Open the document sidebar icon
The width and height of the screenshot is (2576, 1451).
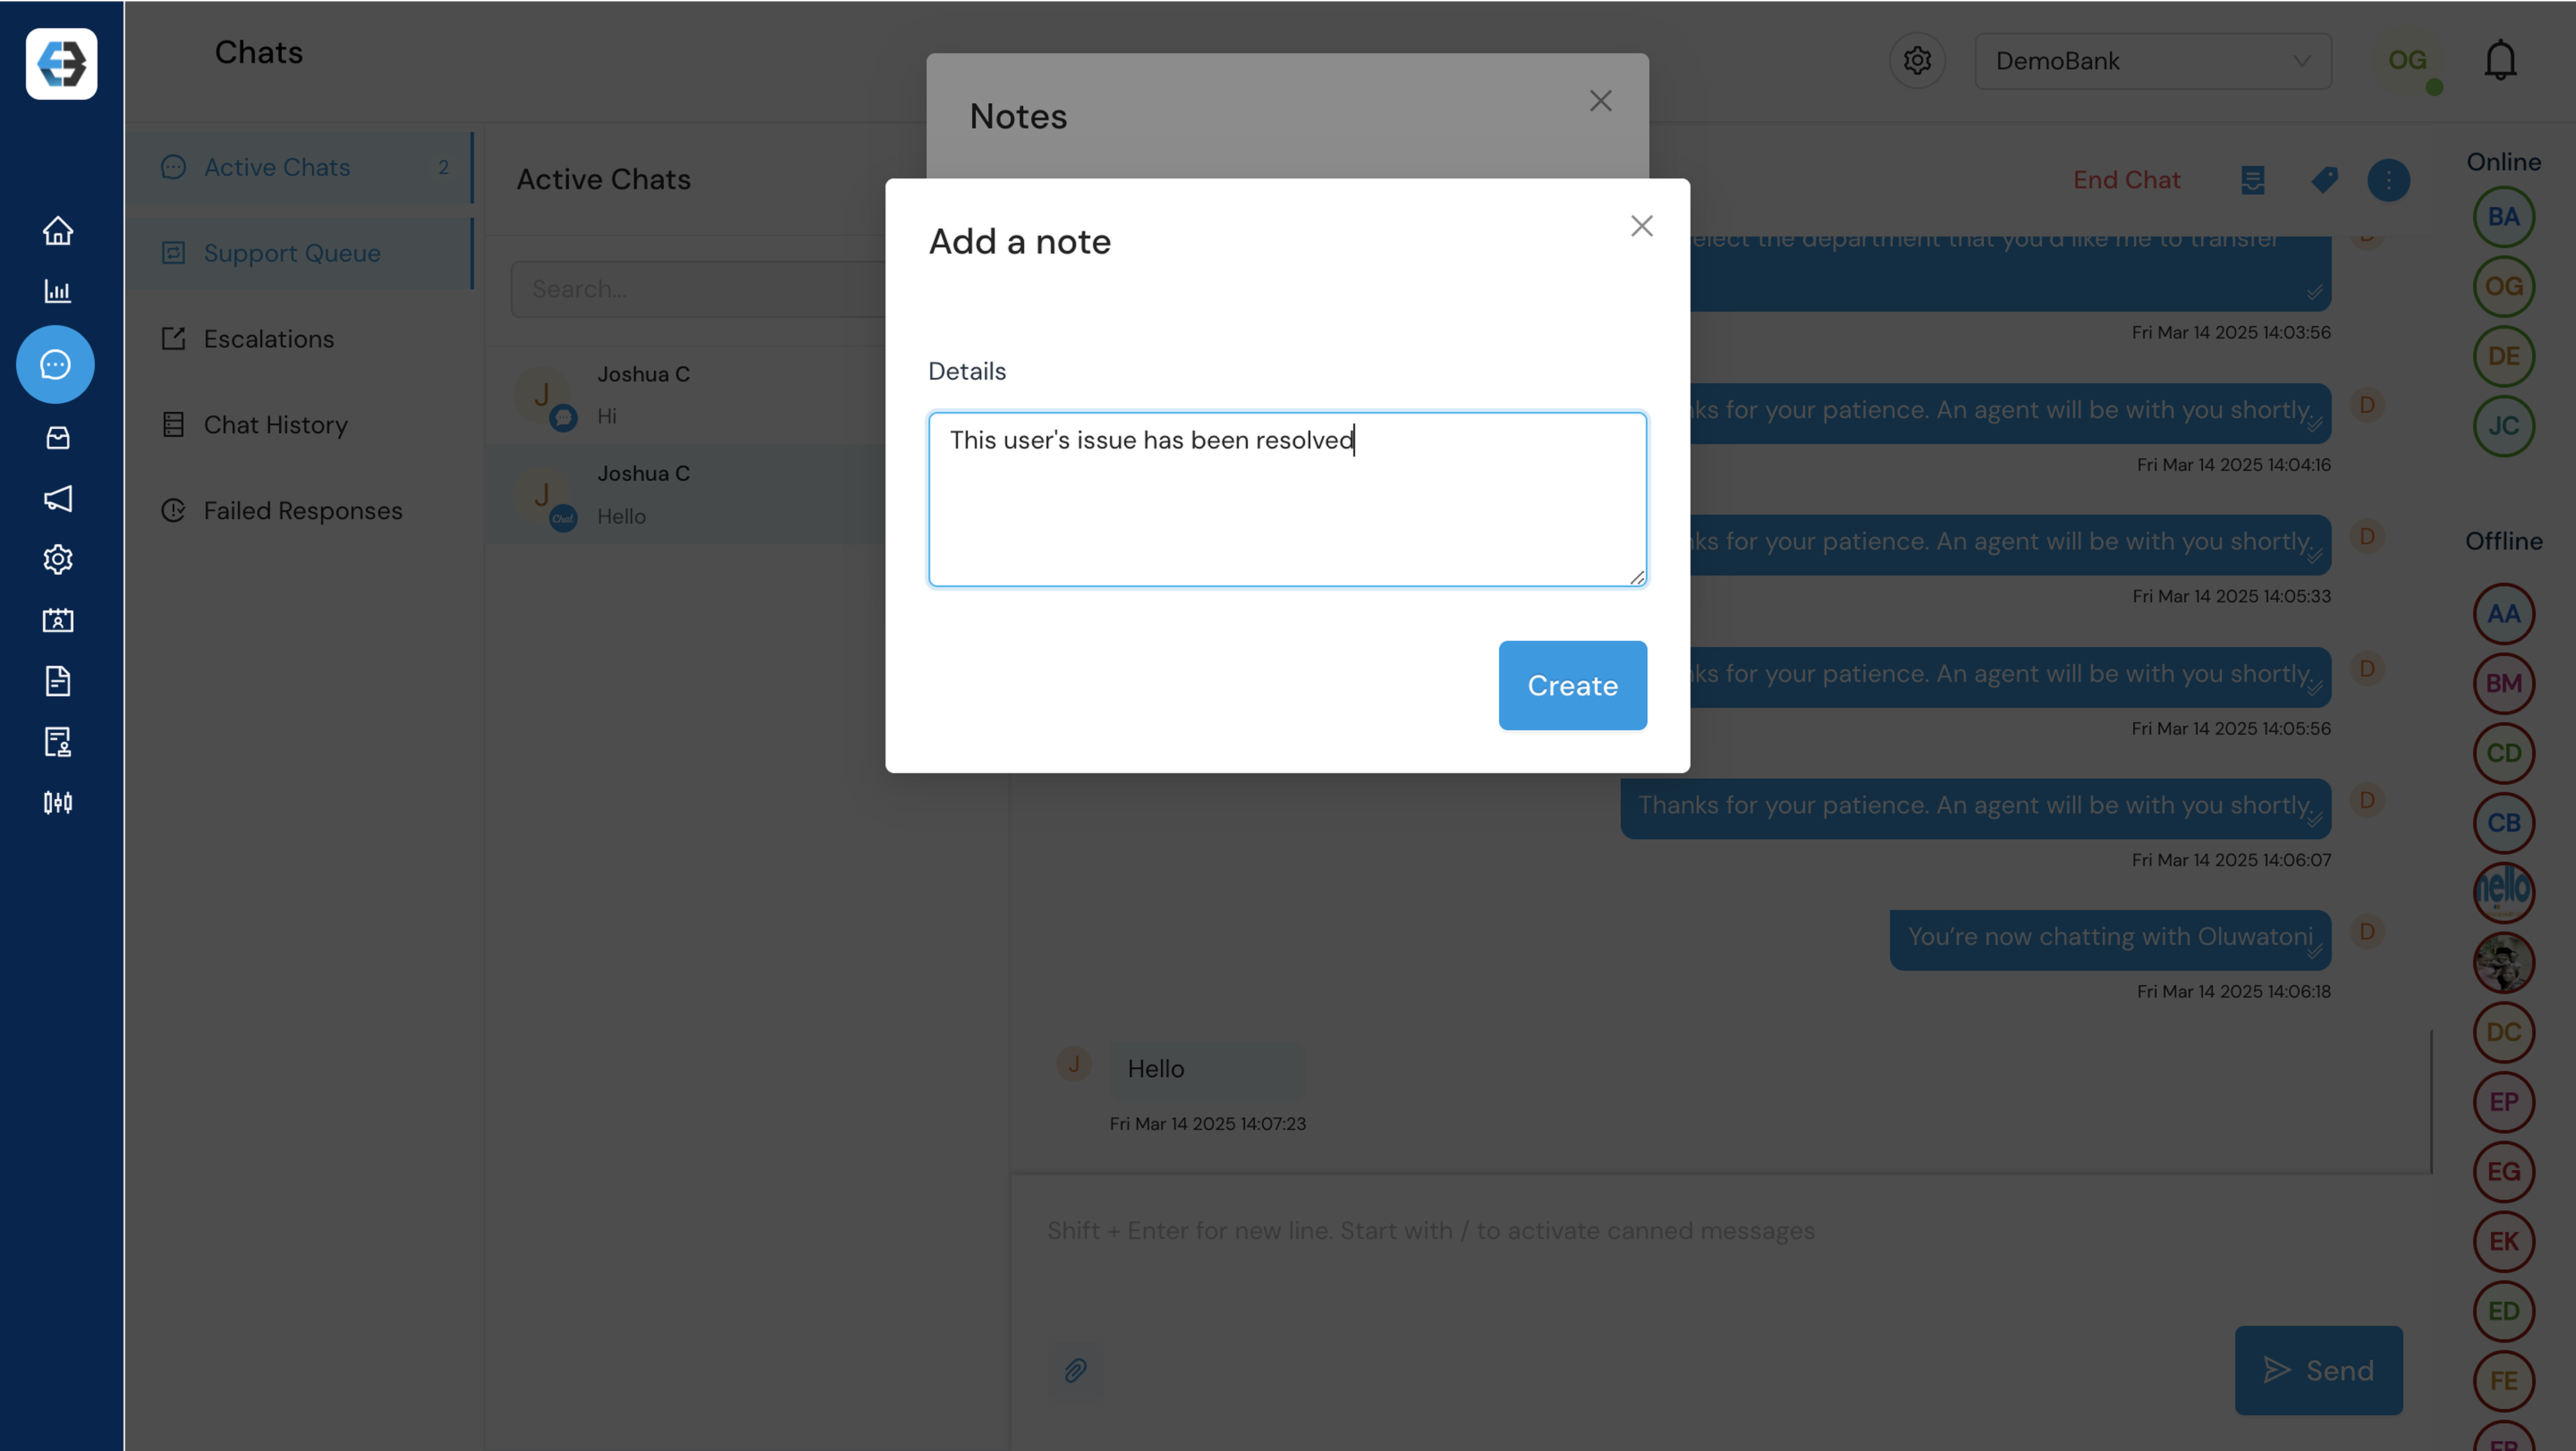[x=58, y=681]
